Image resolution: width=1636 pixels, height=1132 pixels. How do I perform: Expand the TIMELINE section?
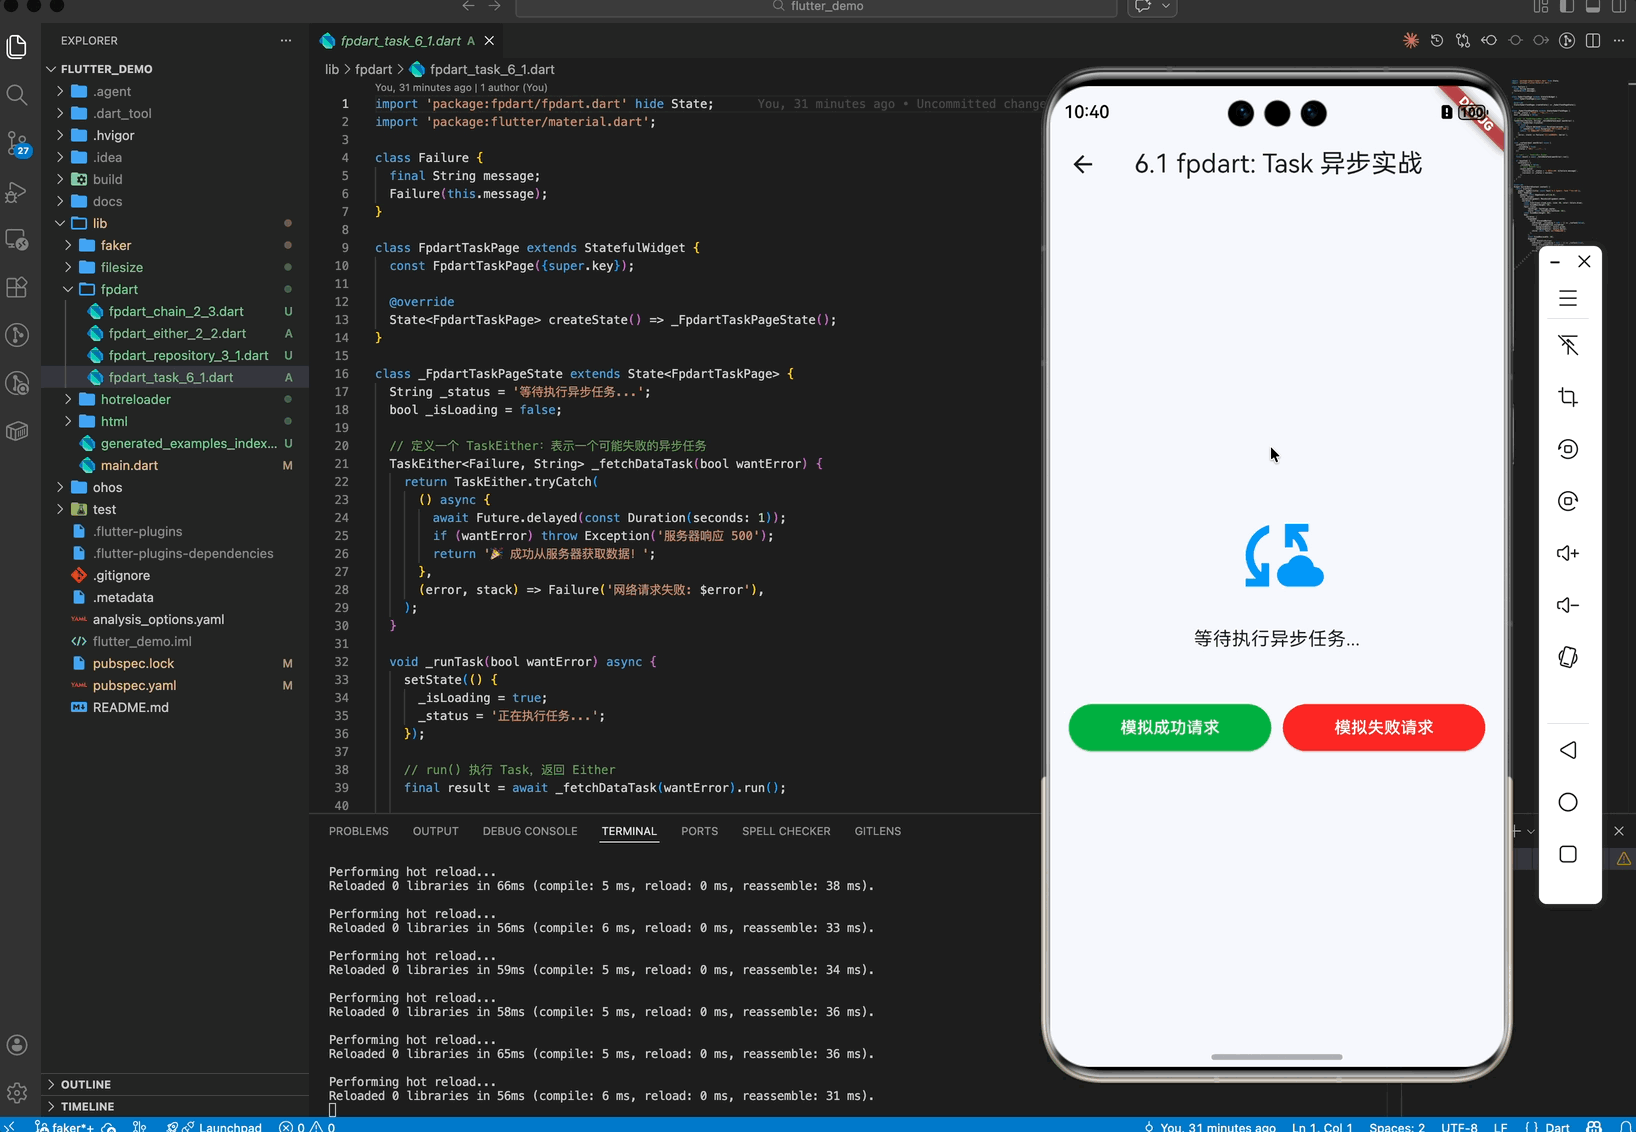tap(88, 1106)
